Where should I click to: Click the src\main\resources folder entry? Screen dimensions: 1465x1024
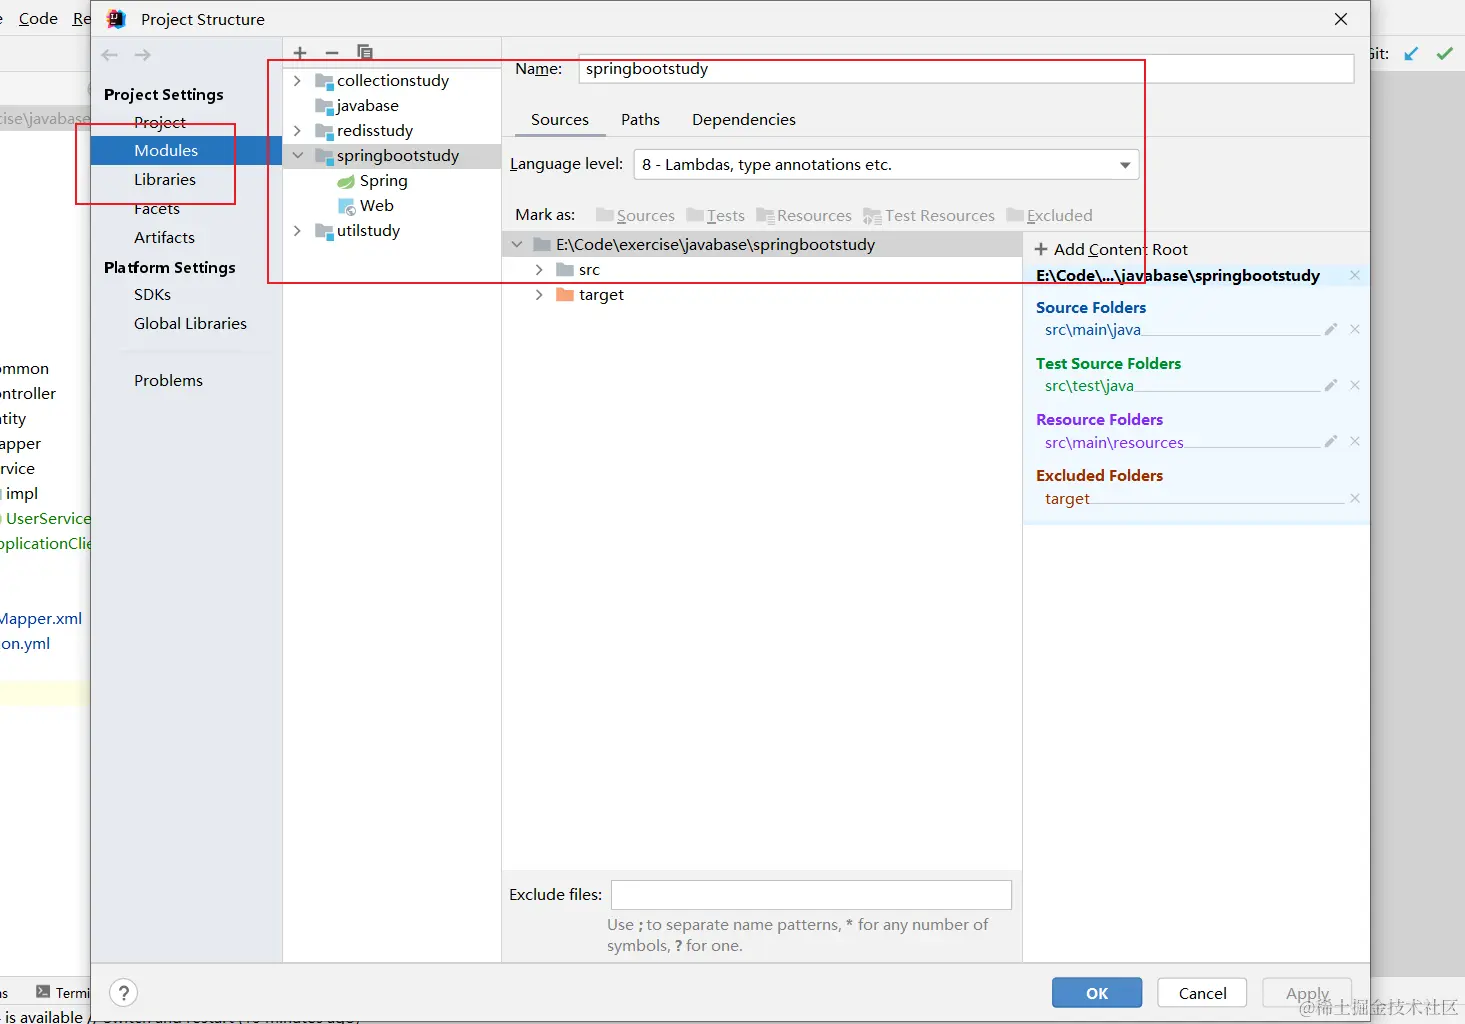(1114, 442)
